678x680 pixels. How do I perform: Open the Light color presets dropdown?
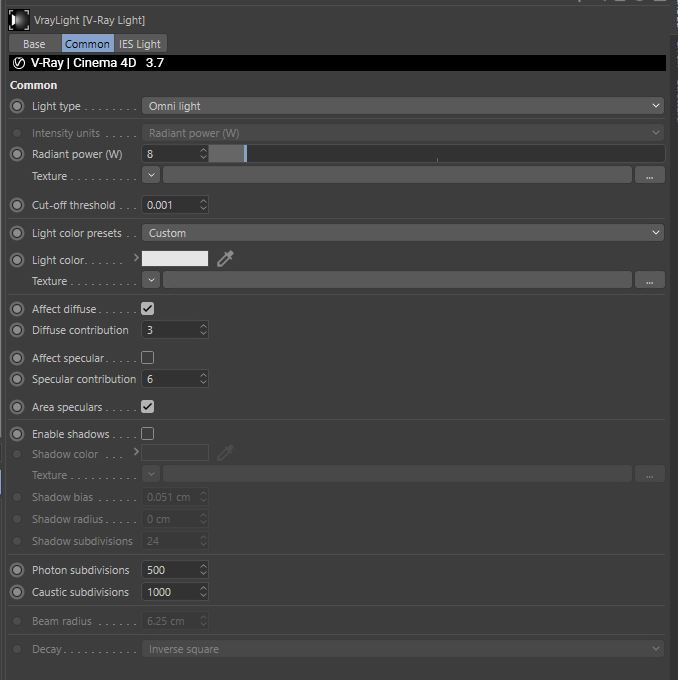coord(403,233)
